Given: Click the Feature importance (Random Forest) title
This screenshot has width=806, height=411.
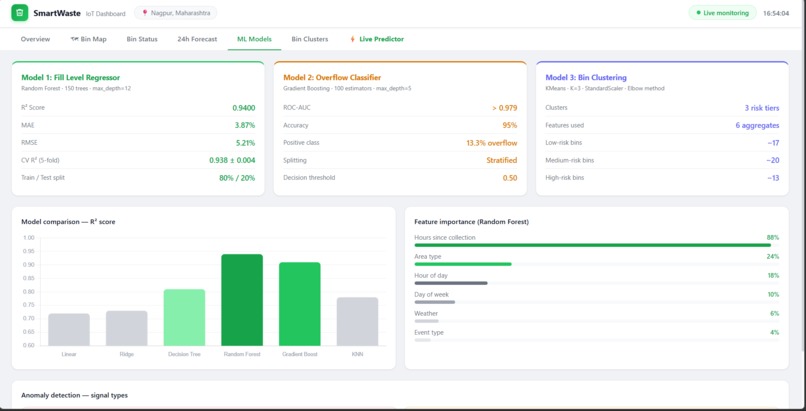Looking at the screenshot, I should coord(472,222).
